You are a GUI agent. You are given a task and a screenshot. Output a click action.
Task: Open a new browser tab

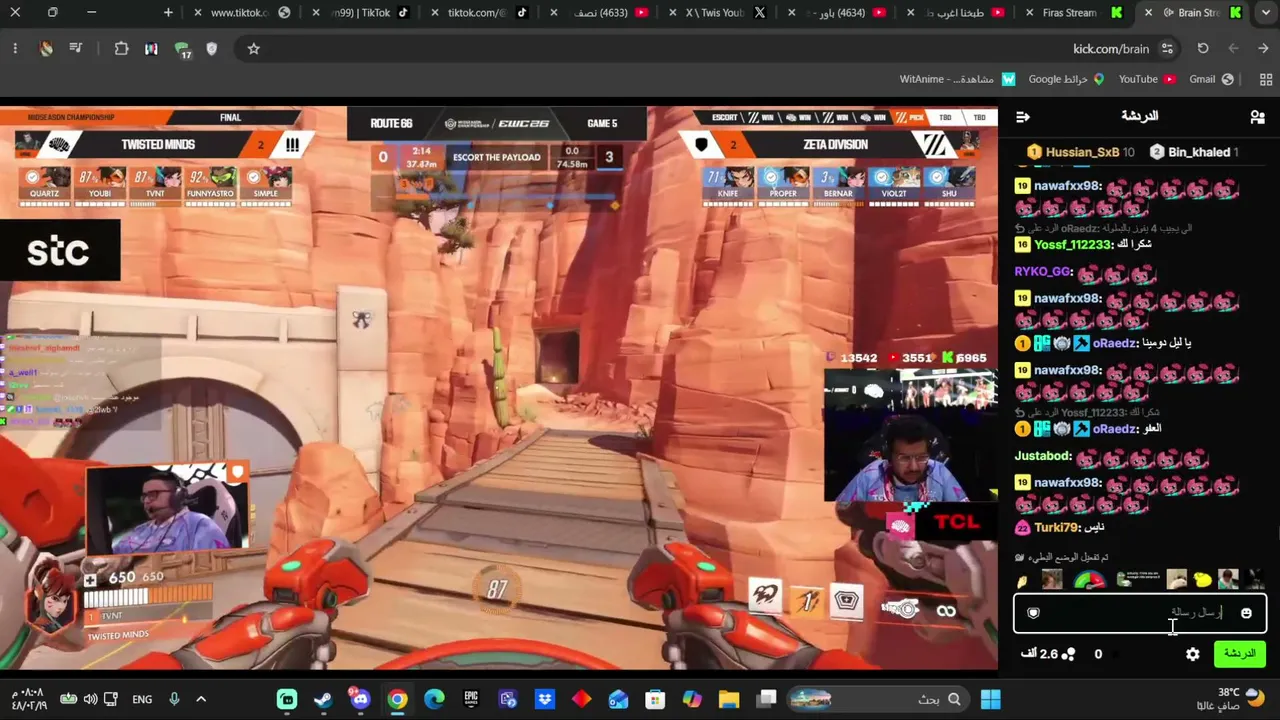pyautogui.click(x=168, y=13)
